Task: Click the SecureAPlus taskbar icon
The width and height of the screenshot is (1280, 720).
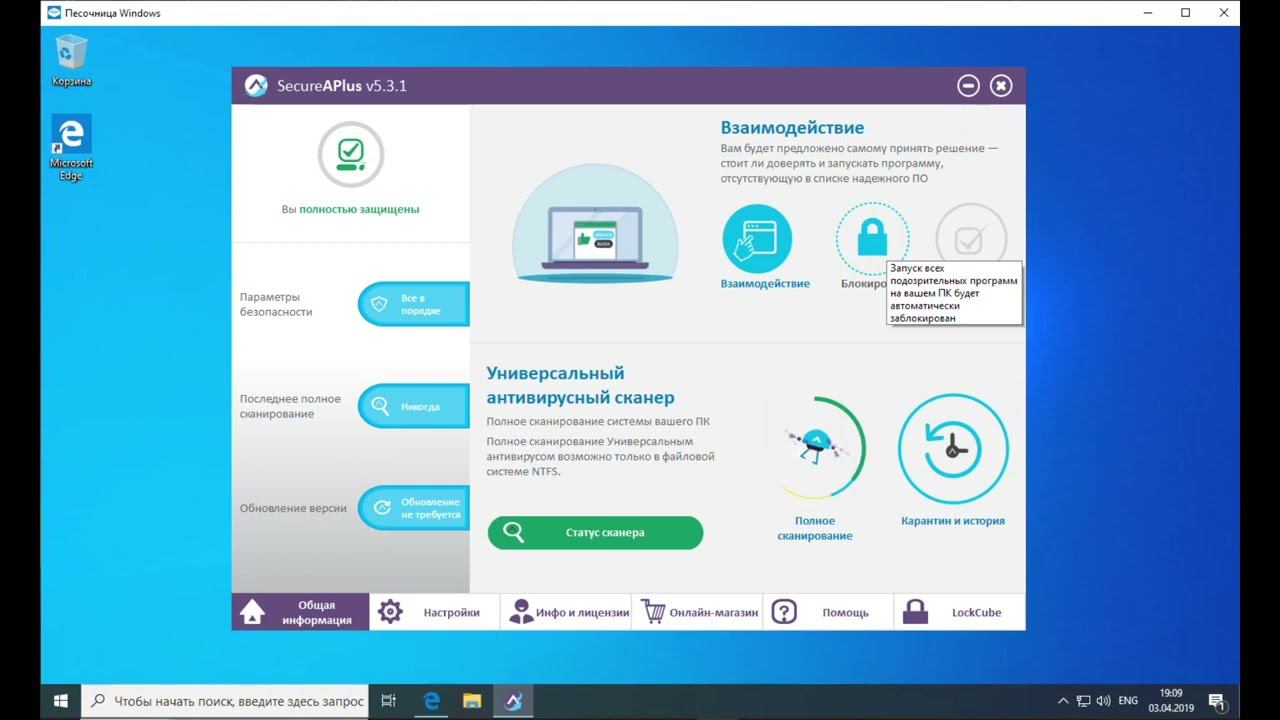Action: 513,701
